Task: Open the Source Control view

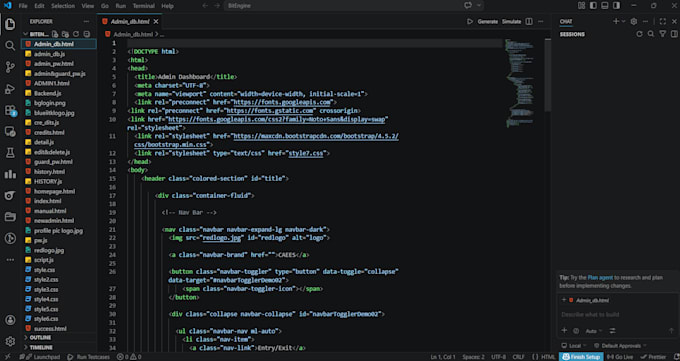Action: pyautogui.click(x=10, y=67)
